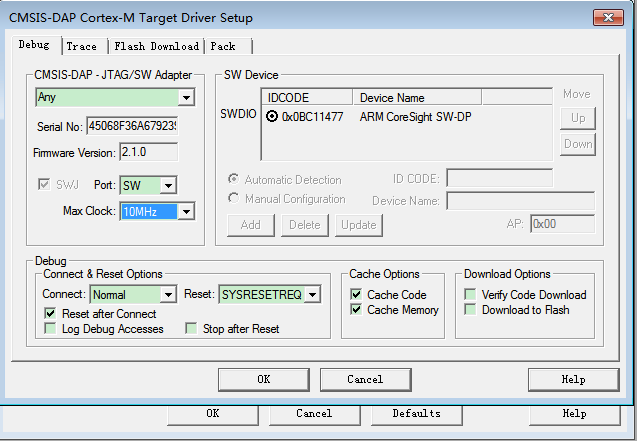Click OK in the Driver Setup dialog
Viewport: 637px width, 441px height.
264,380
